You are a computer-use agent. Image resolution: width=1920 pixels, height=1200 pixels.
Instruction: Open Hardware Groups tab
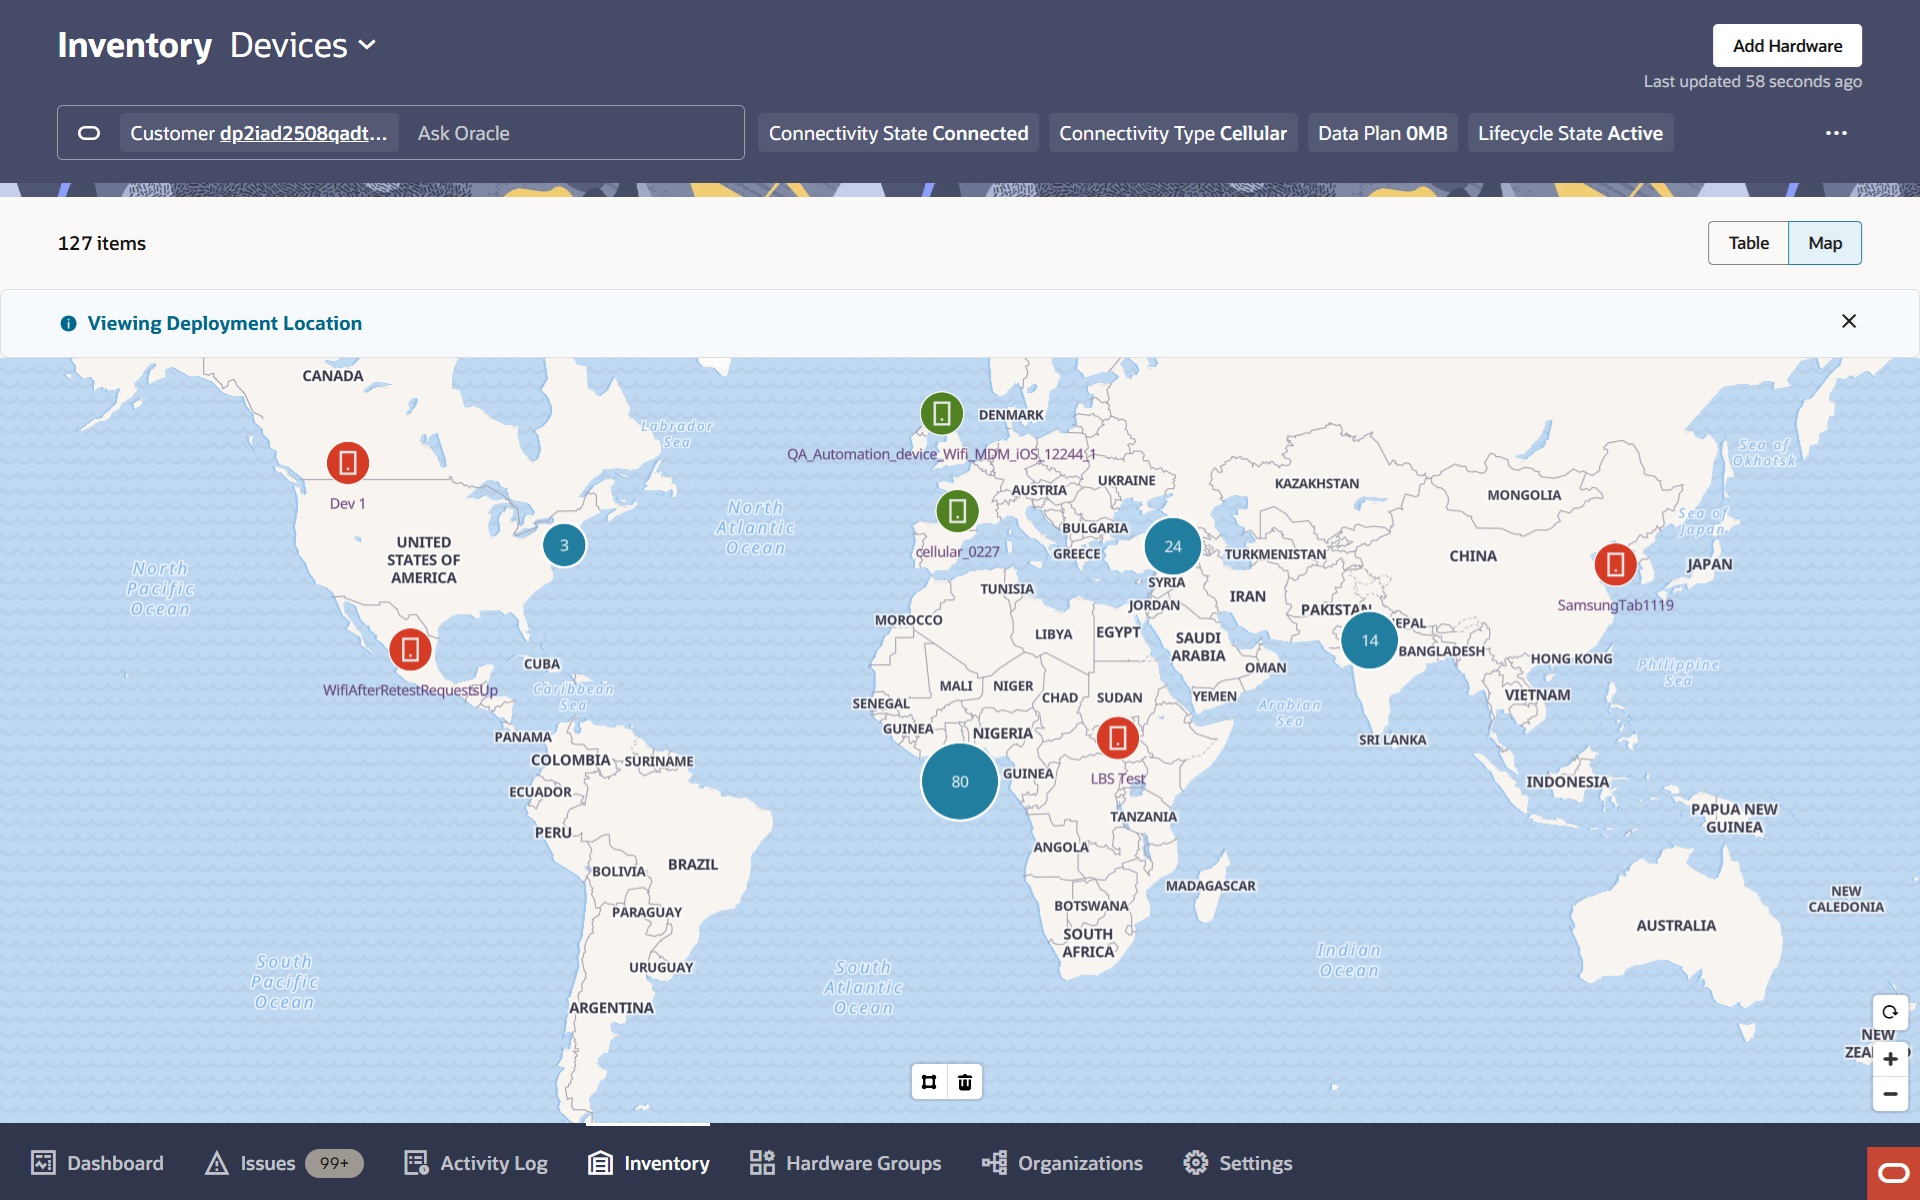click(x=846, y=1163)
